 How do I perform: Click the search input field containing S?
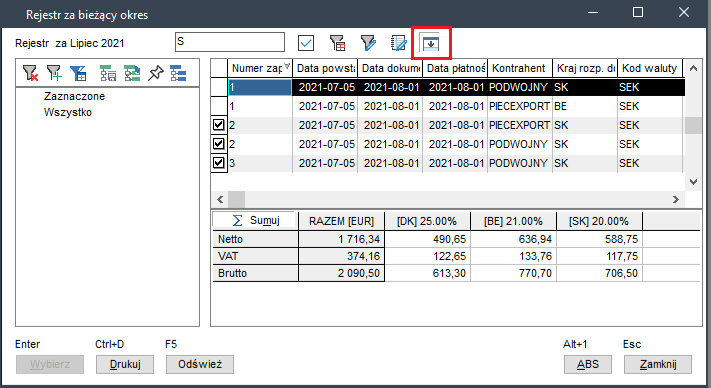[x=230, y=42]
